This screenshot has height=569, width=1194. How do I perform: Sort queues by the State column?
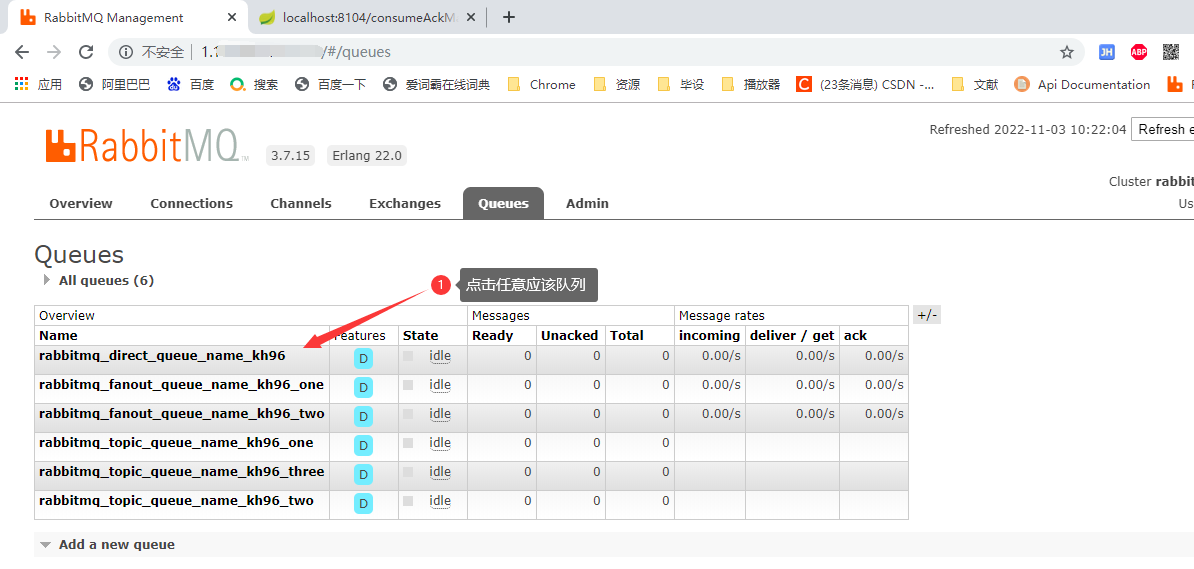pyautogui.click(x=420, y=335)
